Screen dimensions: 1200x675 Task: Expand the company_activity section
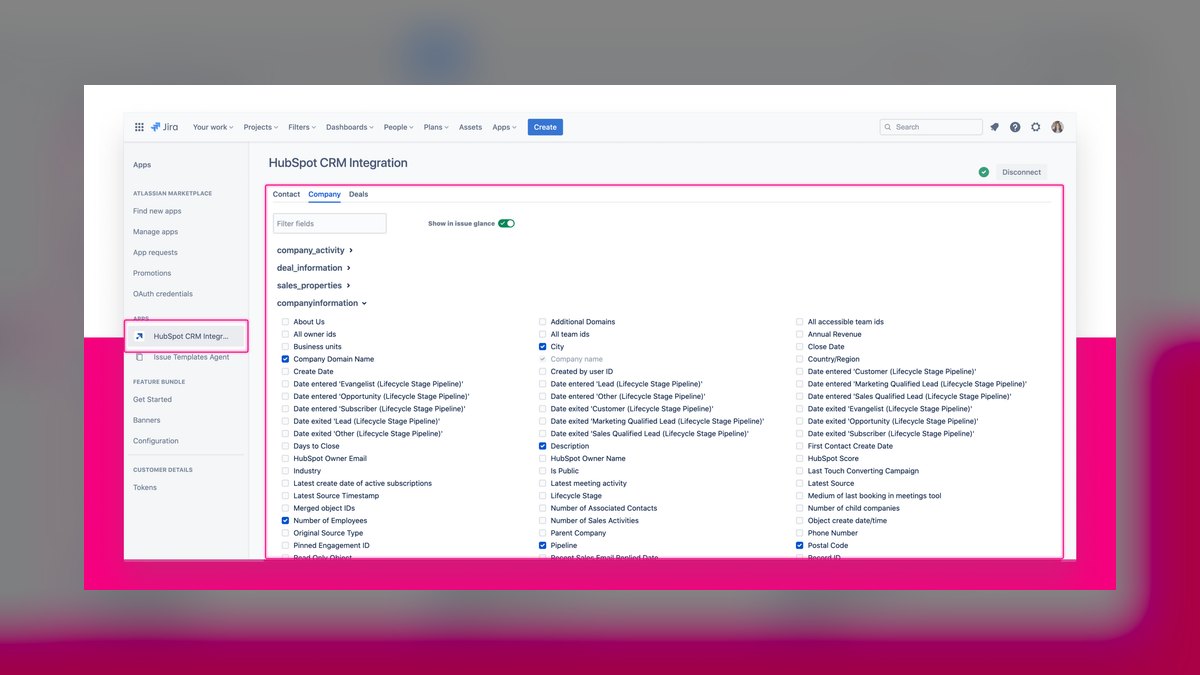tap(315, 250)
